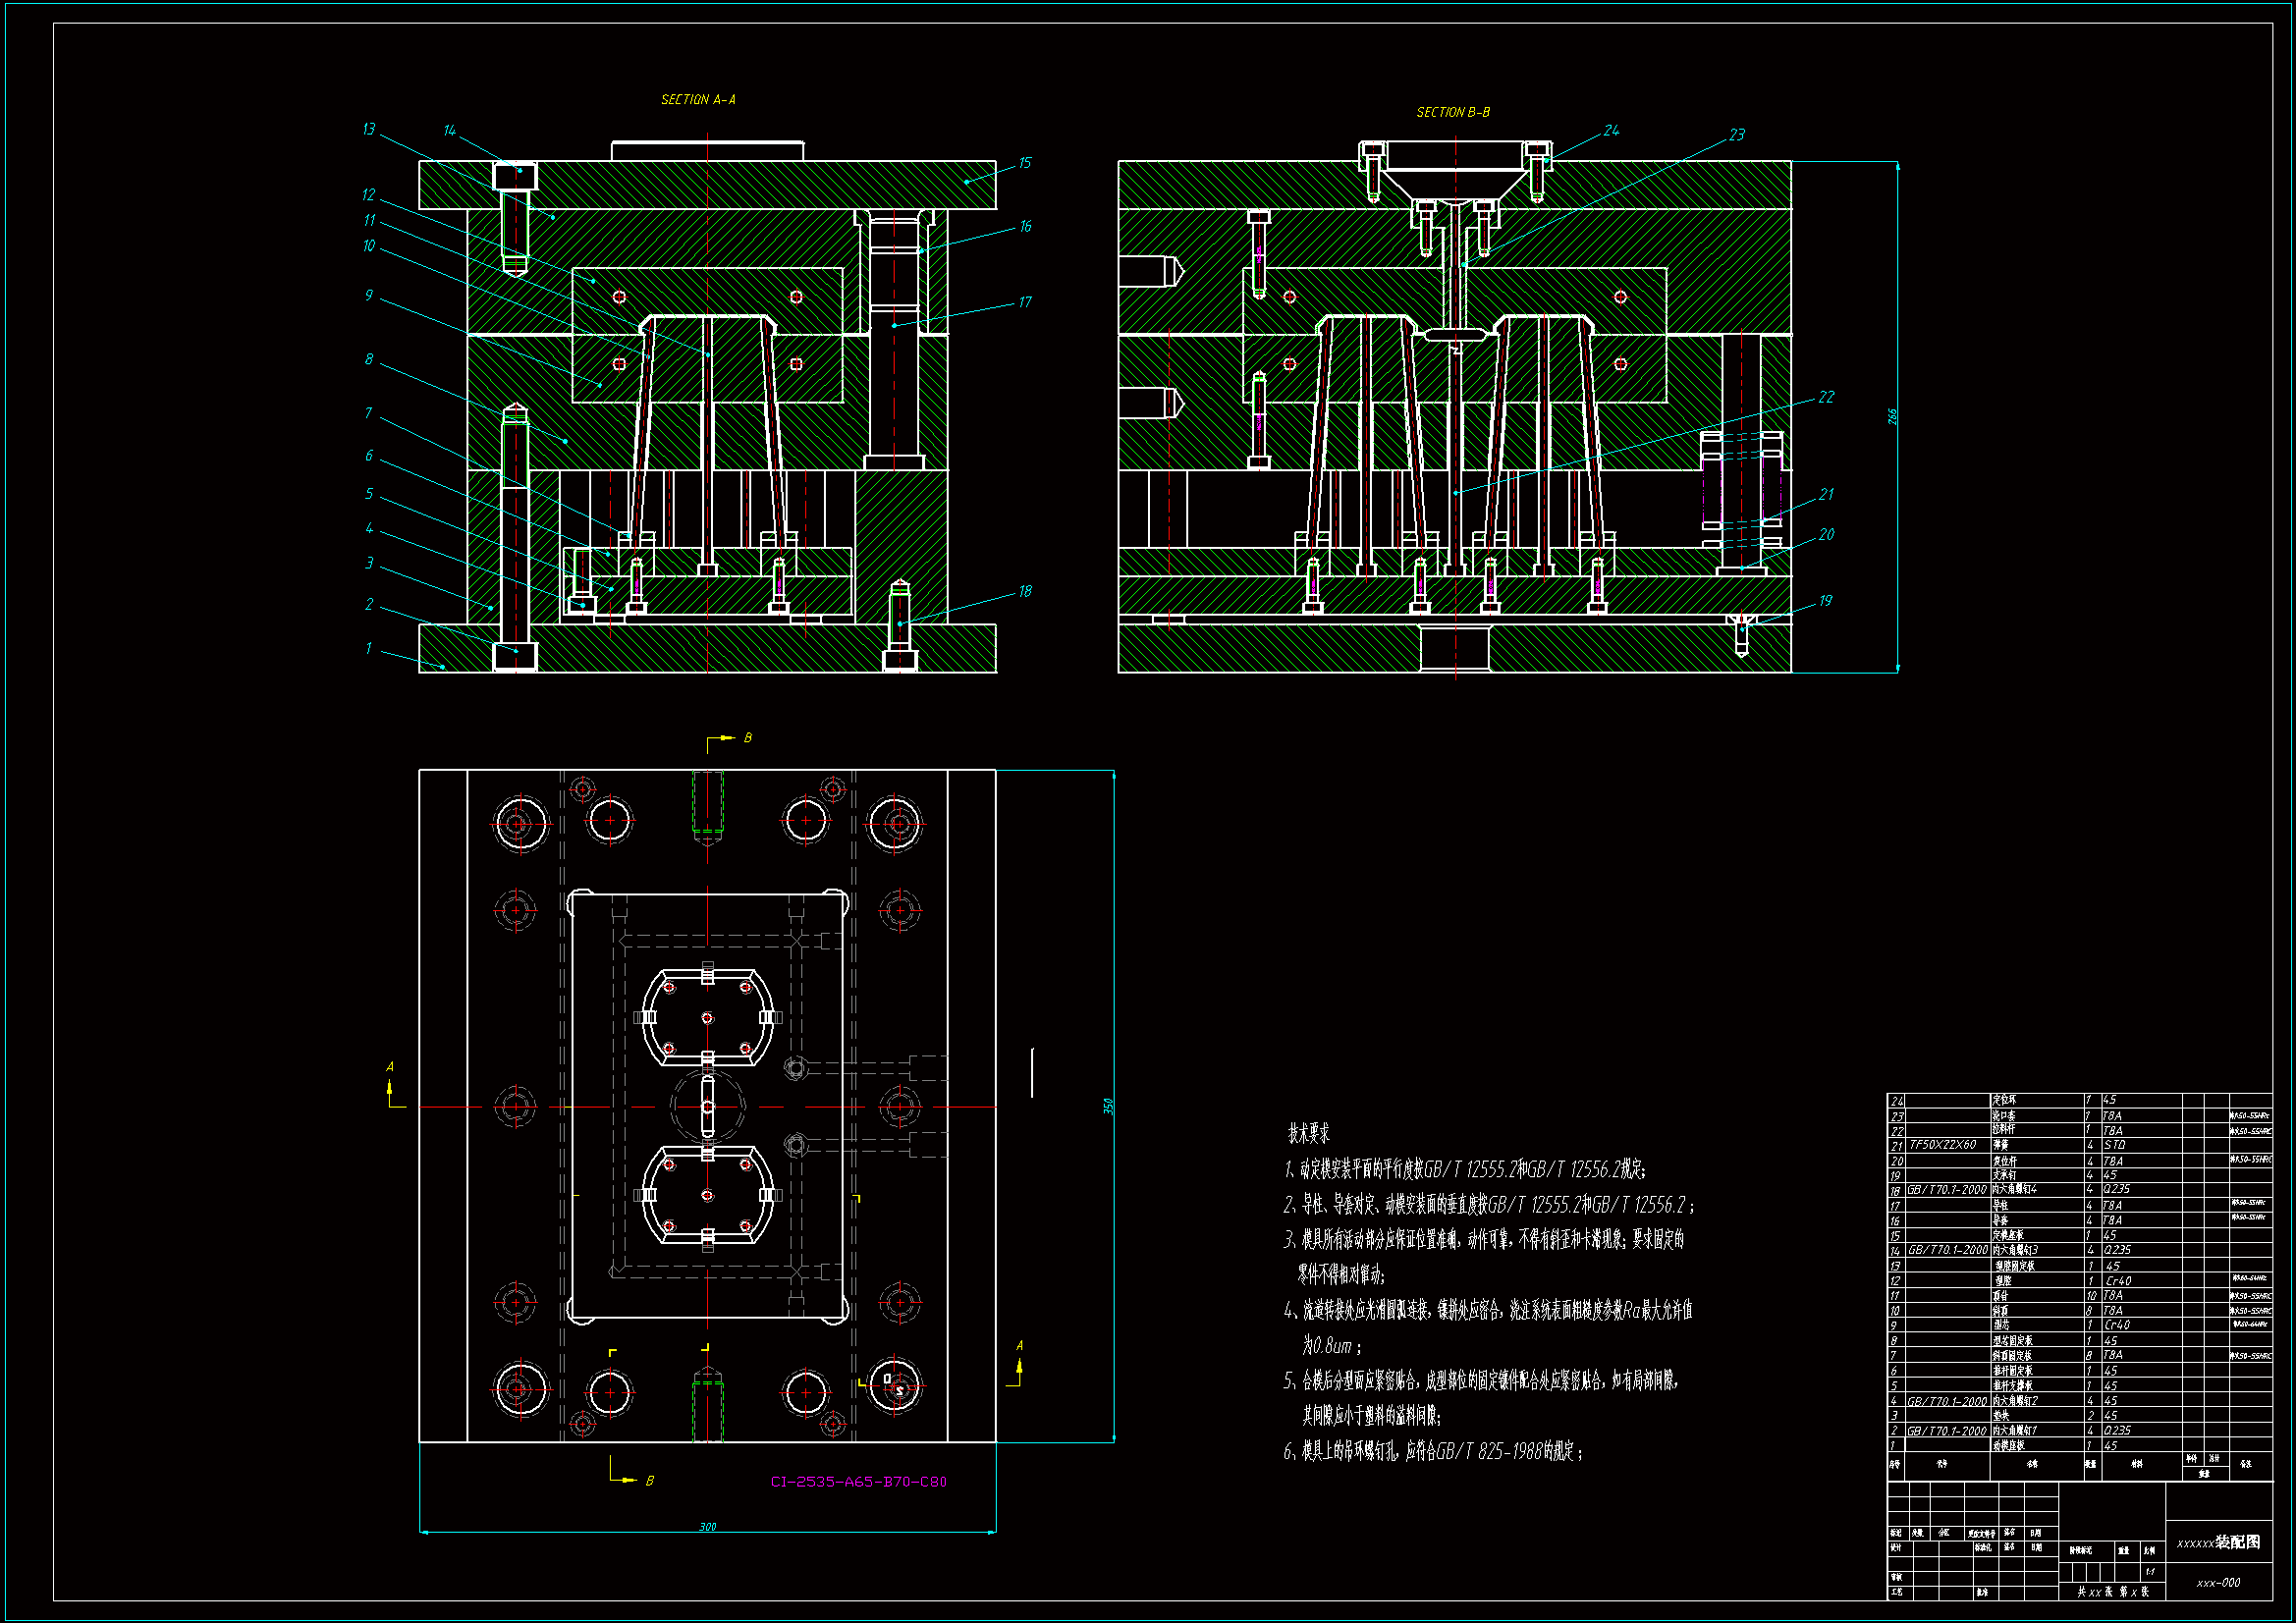The width and height of the screenshot is (2296, 1623).
Task: Click the TF50X22X60 spring specification cell
Action: point(1942,1145)
